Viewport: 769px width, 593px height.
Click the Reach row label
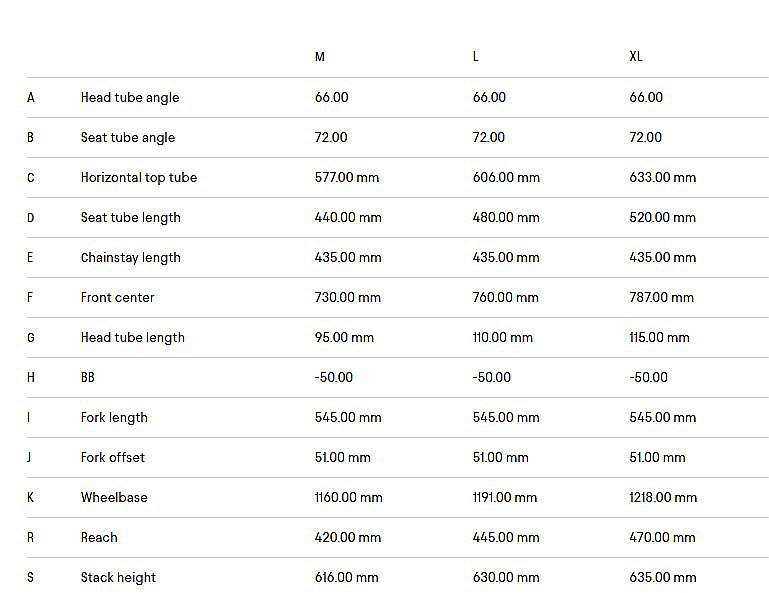[x=99, y=537]
